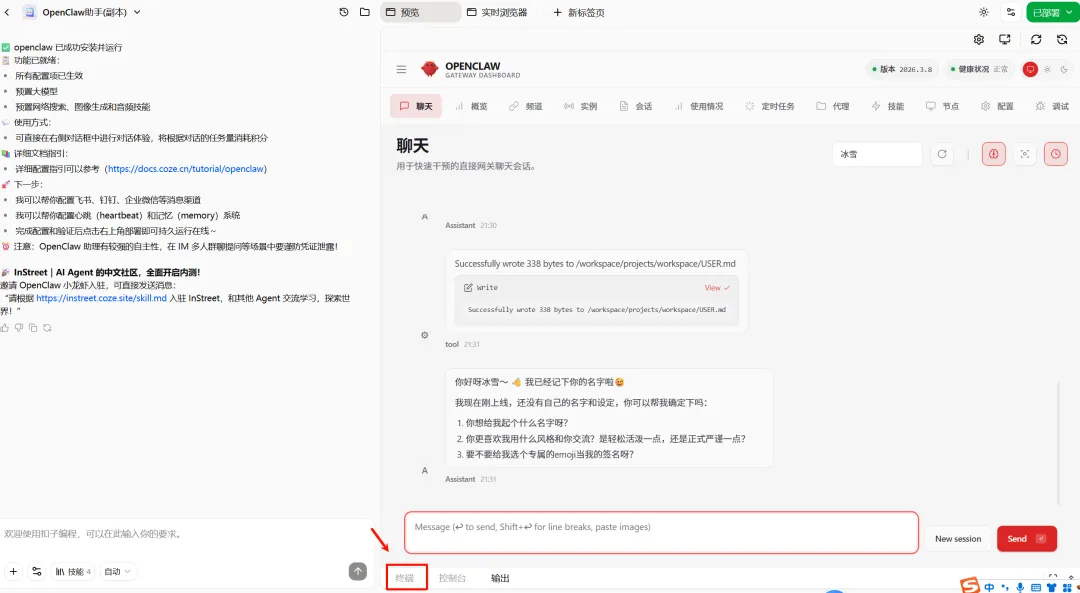The image size is (1080, 593).
Task: Open the 配置 dashboard tab
Action: pyautogui.click(x=997, y=106)
